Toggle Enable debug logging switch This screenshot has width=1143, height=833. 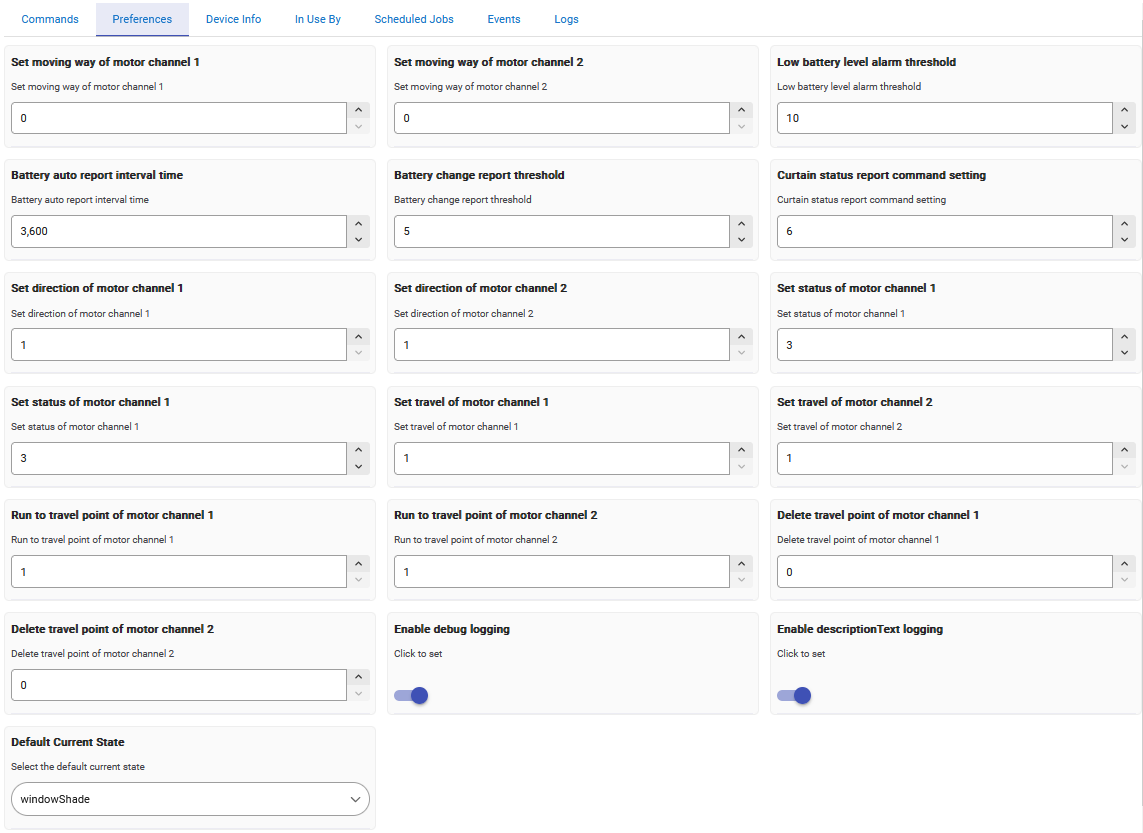[411, 695]
